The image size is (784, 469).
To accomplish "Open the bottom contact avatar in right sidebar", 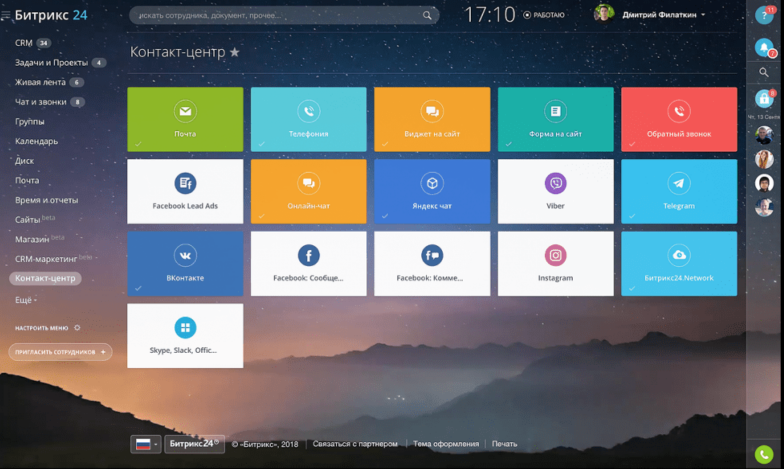I will [x=764, y=207].
